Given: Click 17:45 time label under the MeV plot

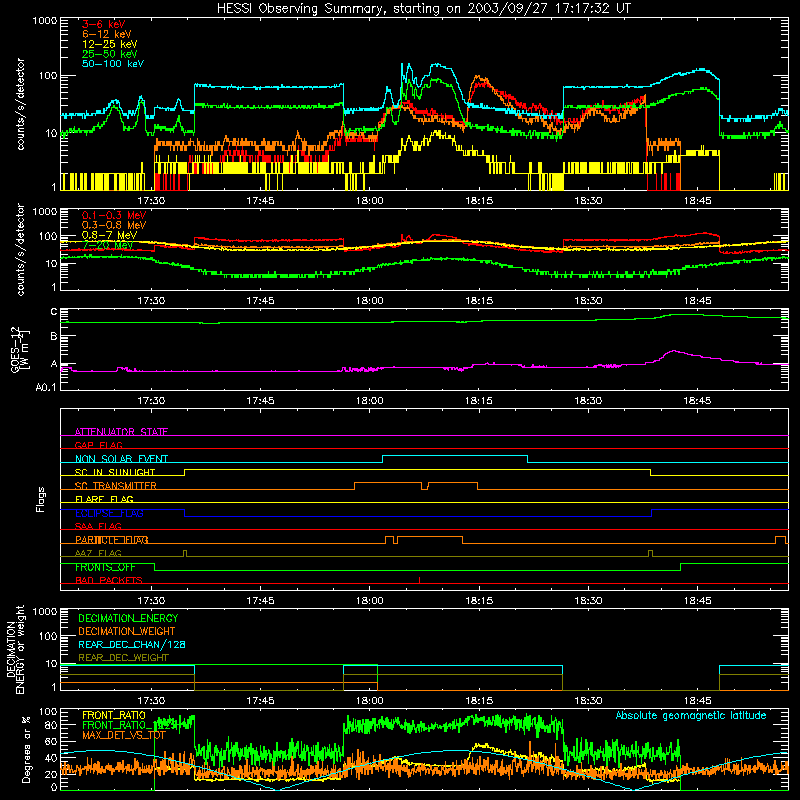Looking at the screenshot, I should [260, 301].
